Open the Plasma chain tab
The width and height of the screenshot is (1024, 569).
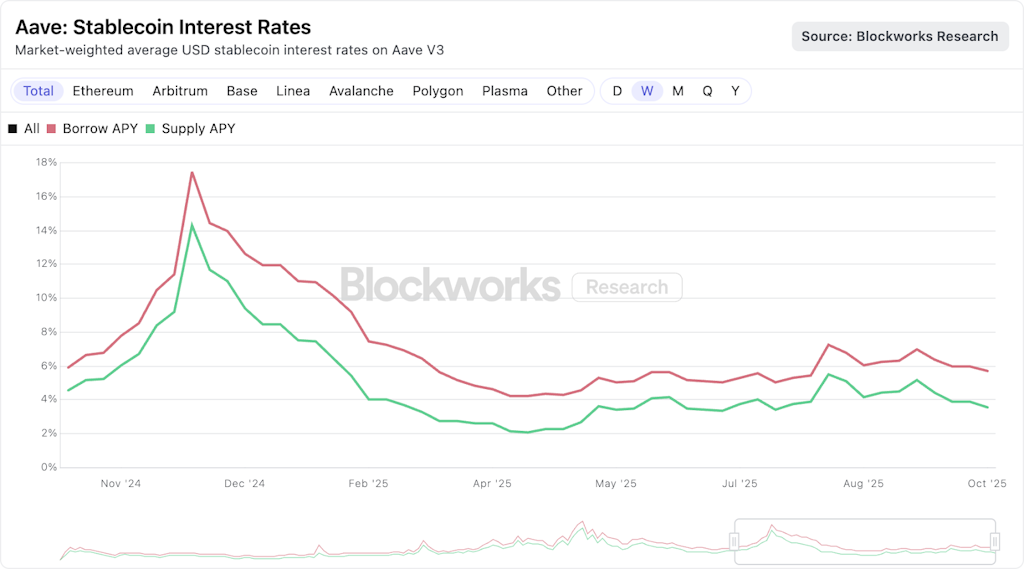(x=505, y=91)
